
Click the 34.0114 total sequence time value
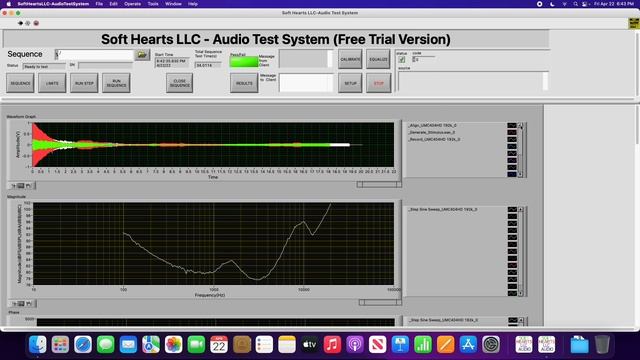[x=204, y=65]
